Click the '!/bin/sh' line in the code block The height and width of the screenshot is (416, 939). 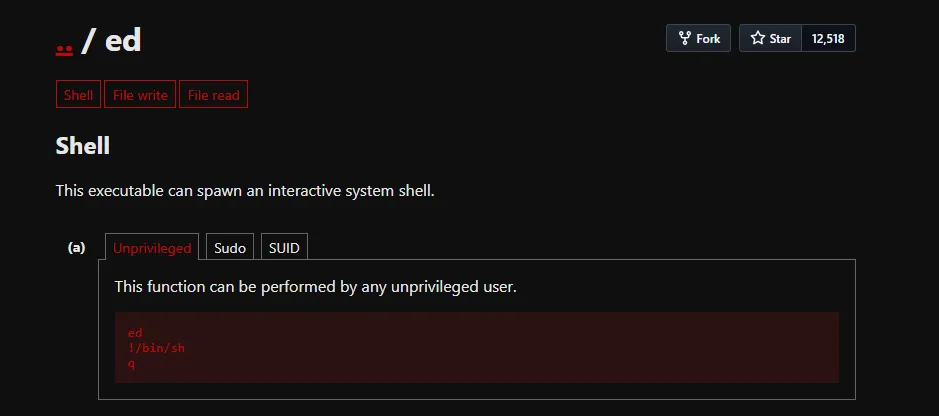coord(156,348)
